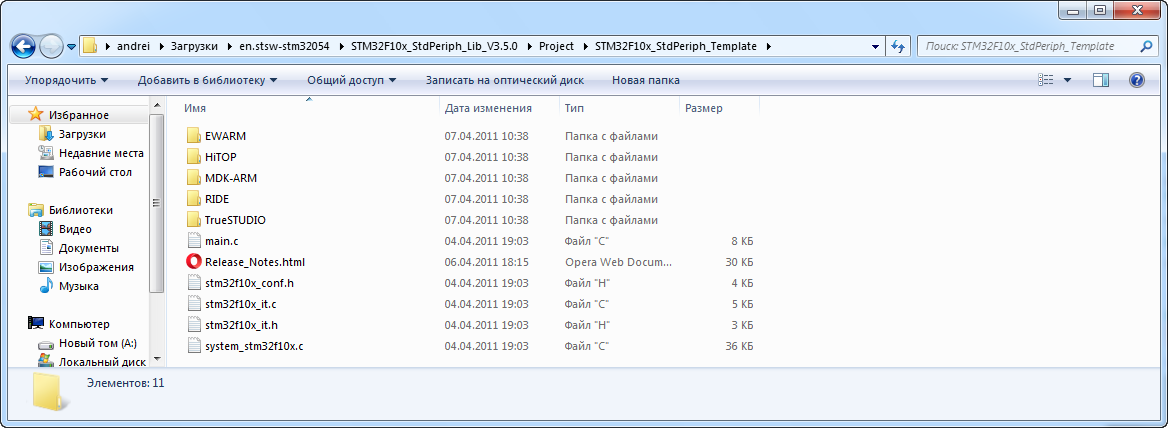
Task: Expand the address bar history dropdown
Action: [875, 46]
